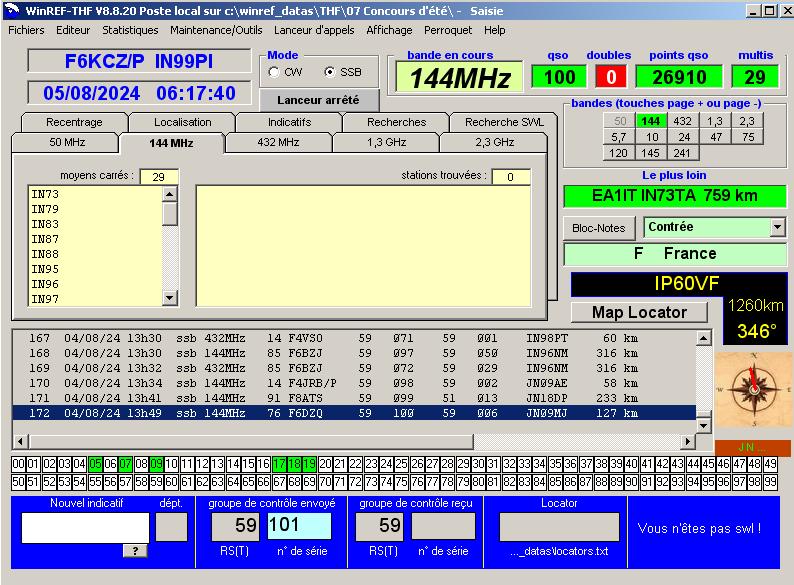Click the green department box 17
Screen dimensions: 794x585
coord(279,463)
